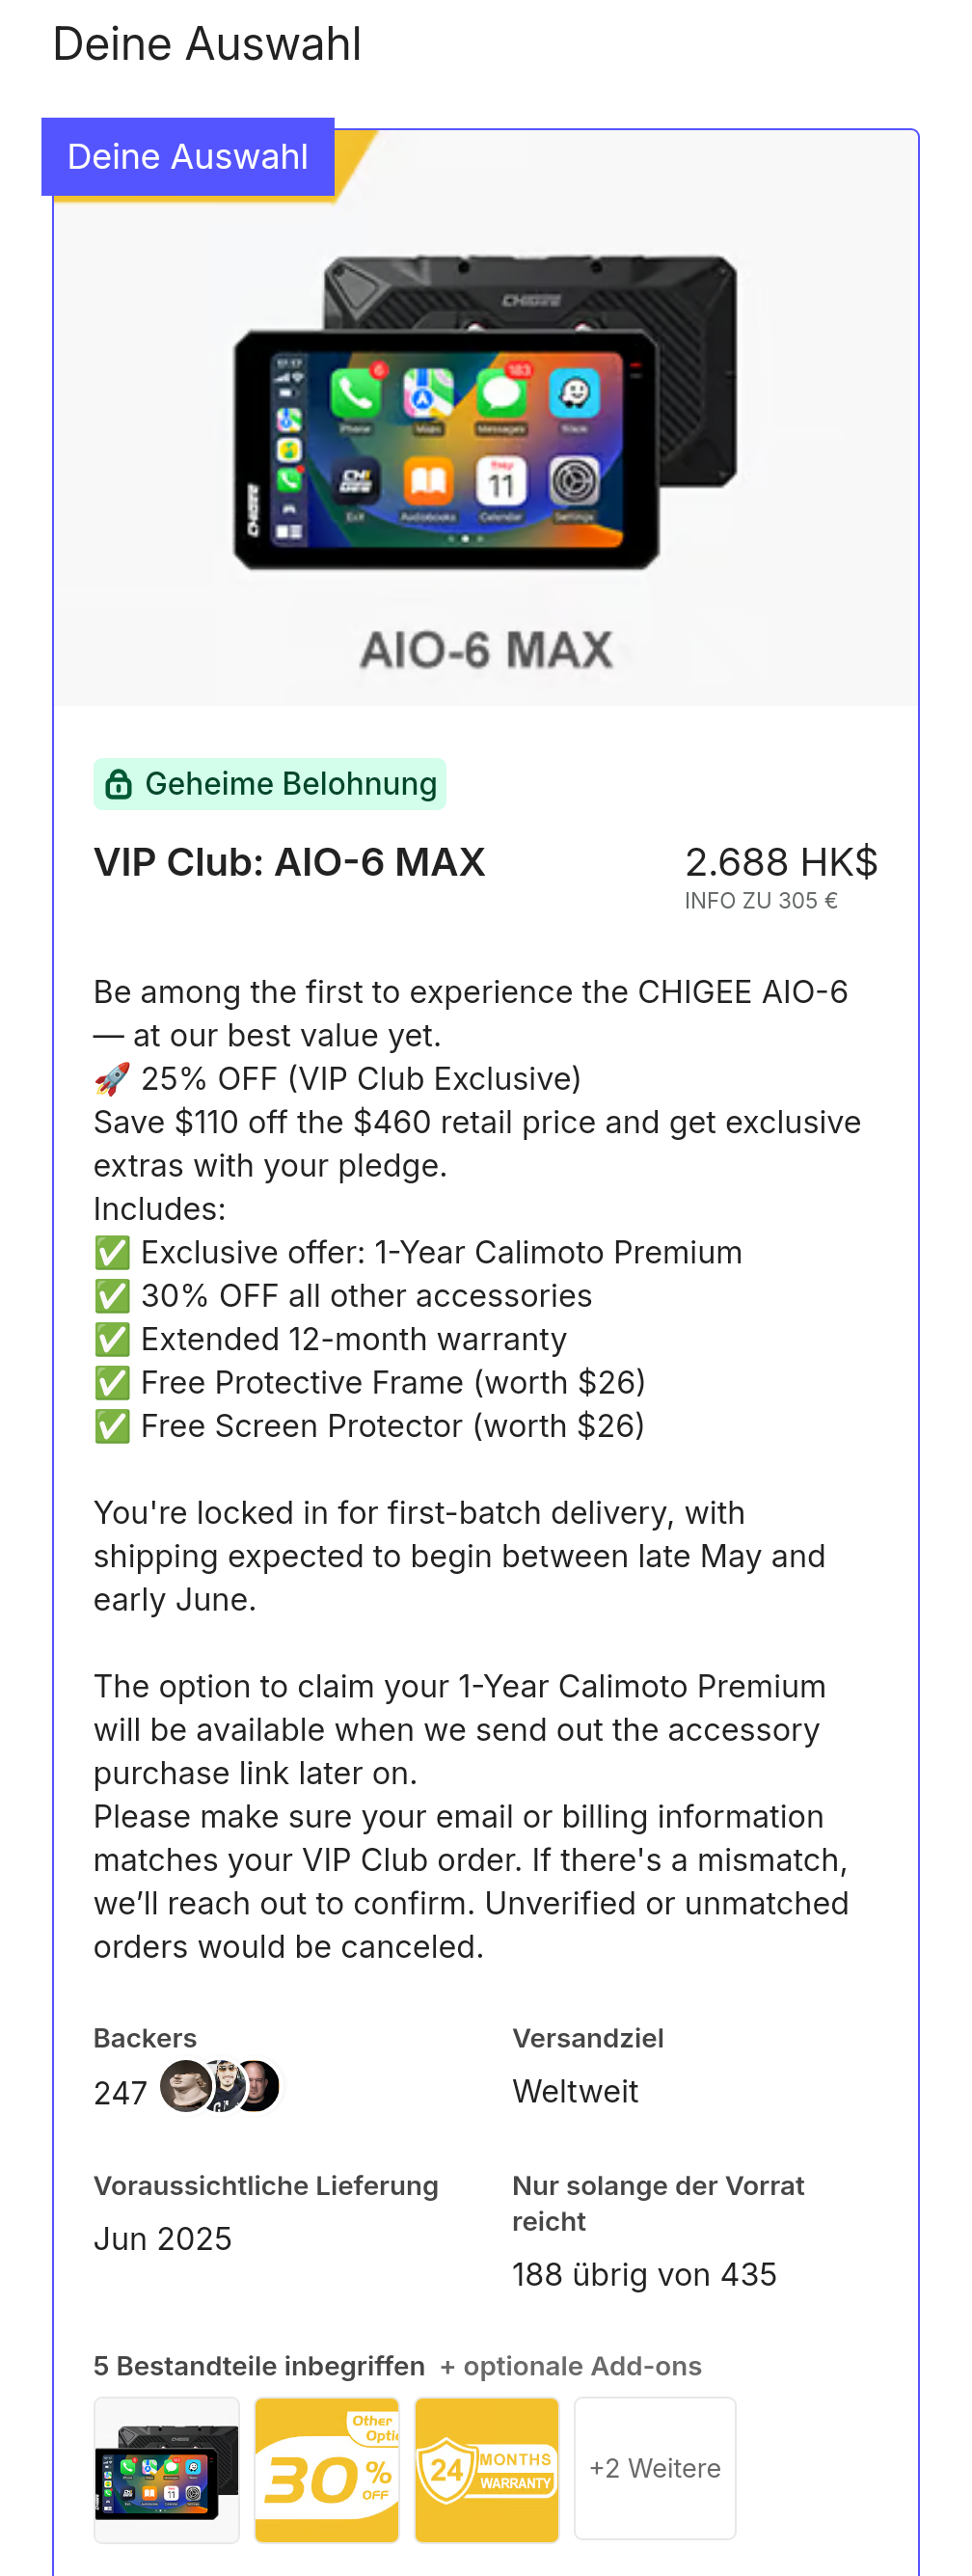Click the Deine Auswahl blue label tab

188,157
